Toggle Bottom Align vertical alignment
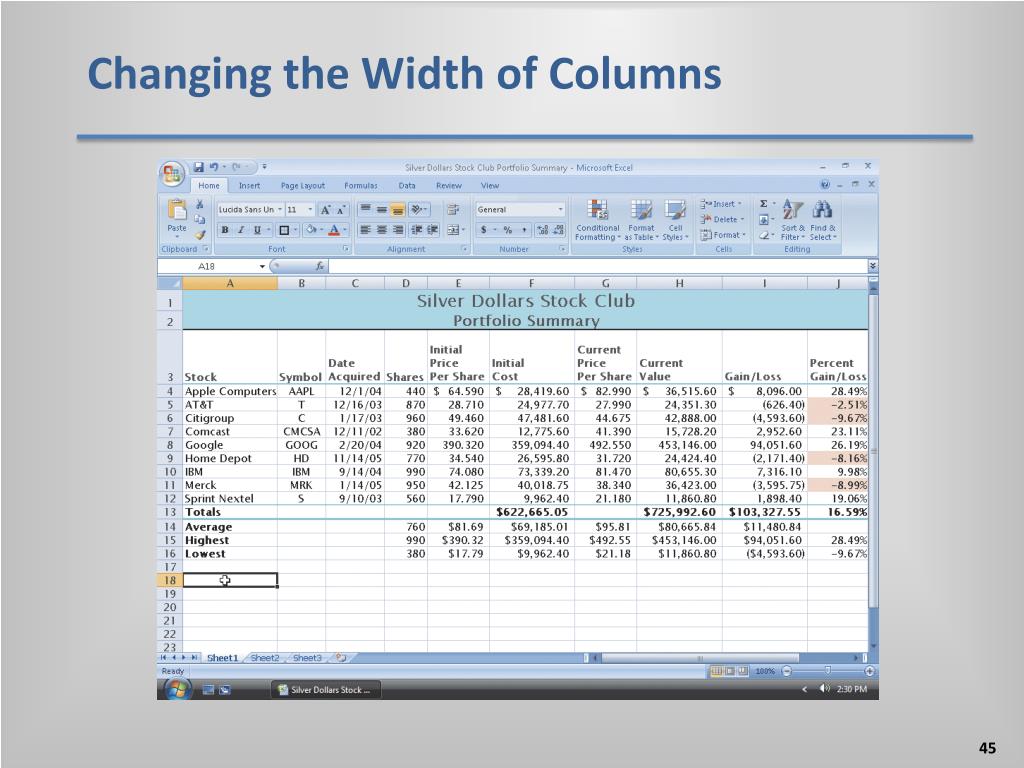 pos(398,210)
